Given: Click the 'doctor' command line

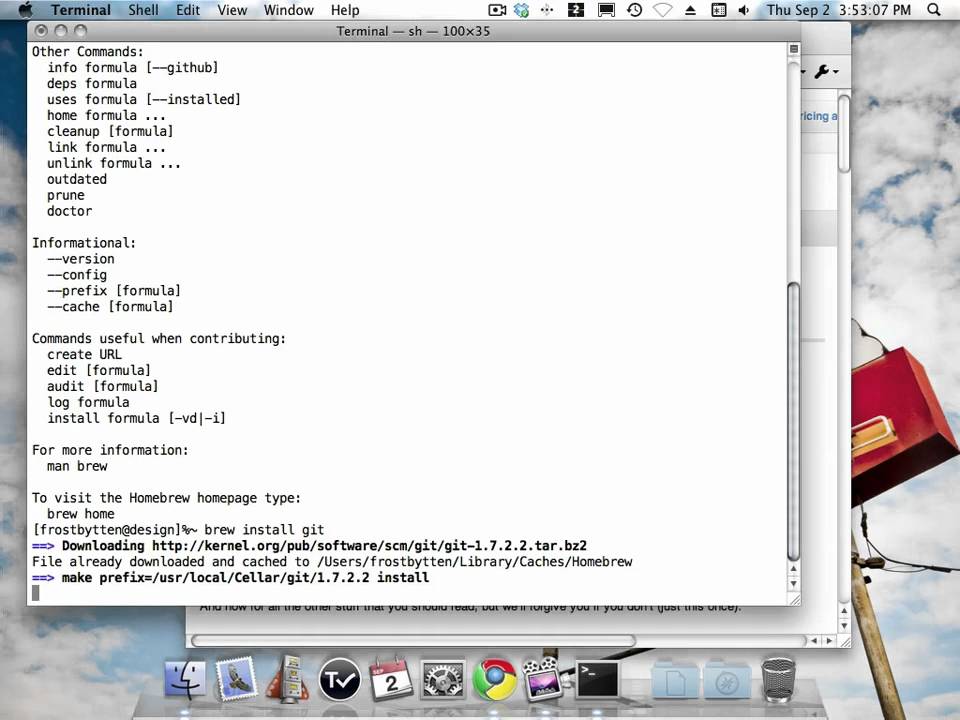Looking at the screenshot, I should 69,211.
